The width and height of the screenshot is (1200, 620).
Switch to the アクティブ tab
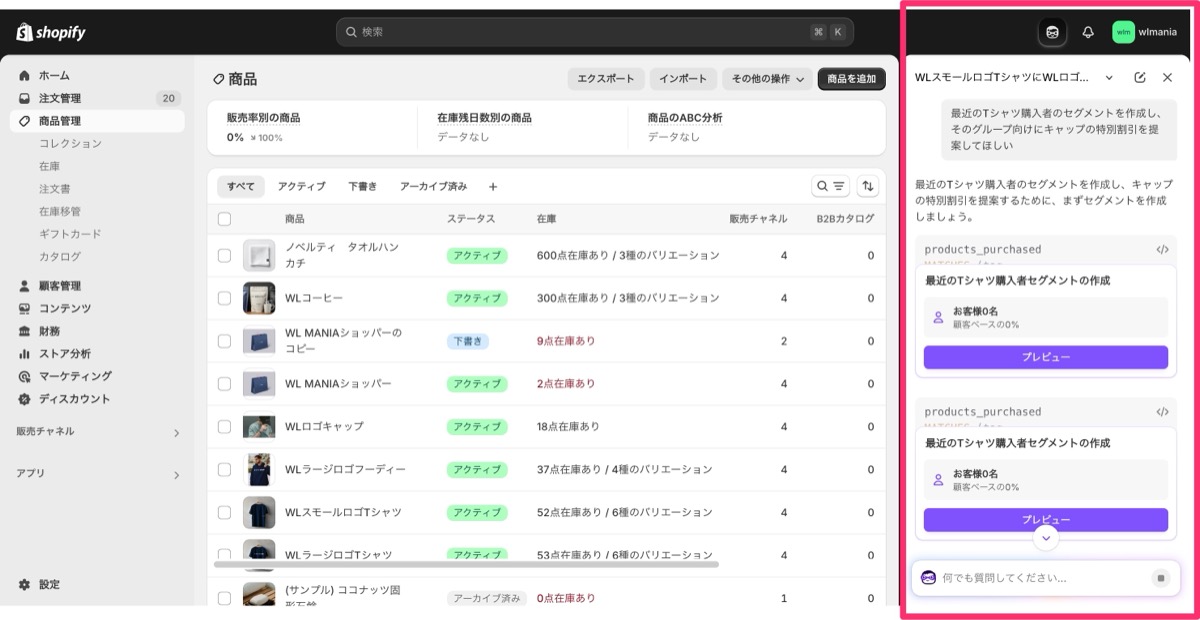click(302, 186)
